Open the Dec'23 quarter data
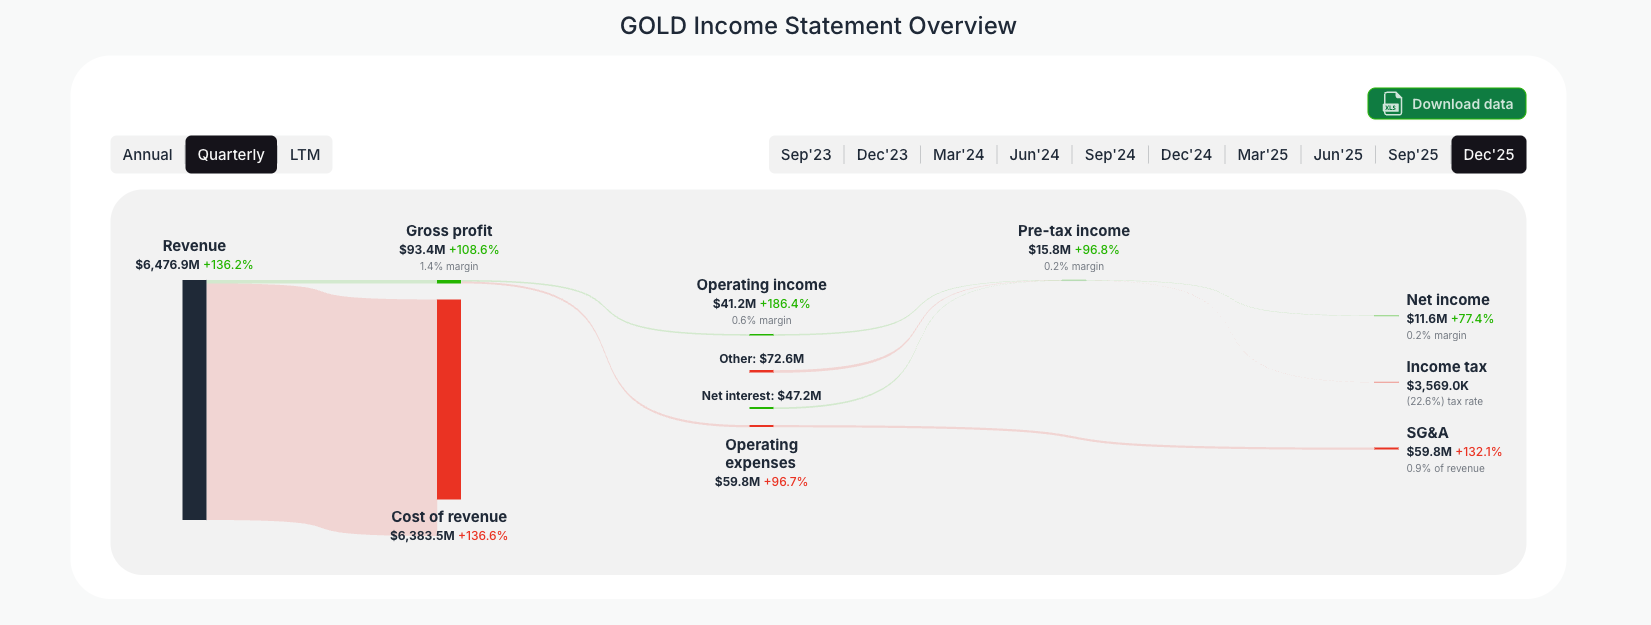This screenshot has width=1651, height=625. tap(882, 154)
